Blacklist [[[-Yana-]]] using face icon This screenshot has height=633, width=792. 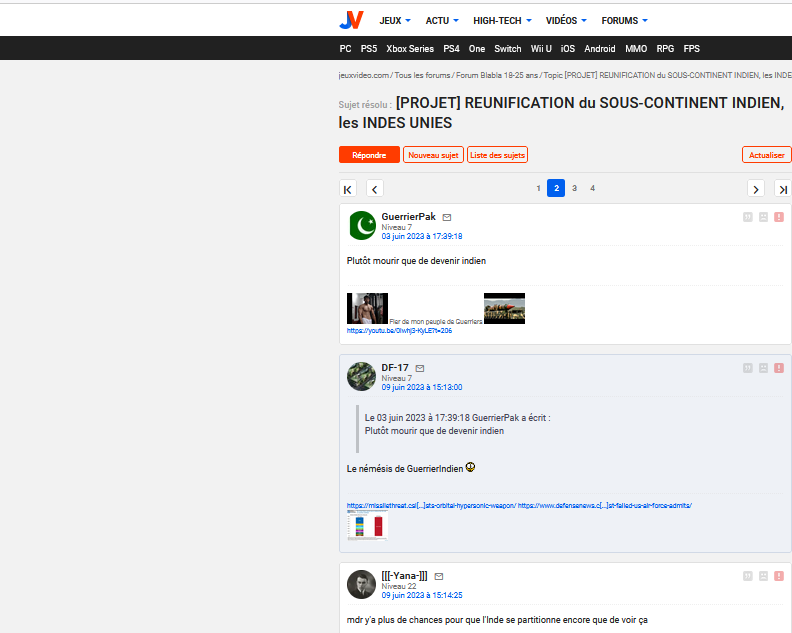pos(763,576)
